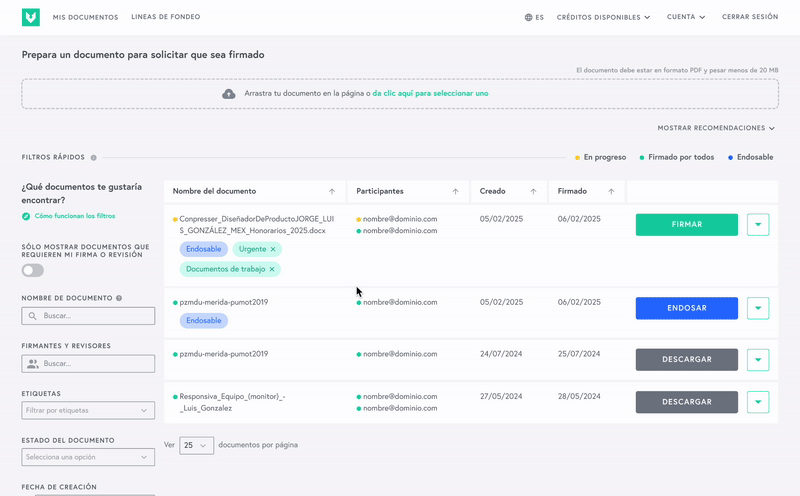
Task: Click the info icon next to Filtros Rápidos
Action: point(93,158)
